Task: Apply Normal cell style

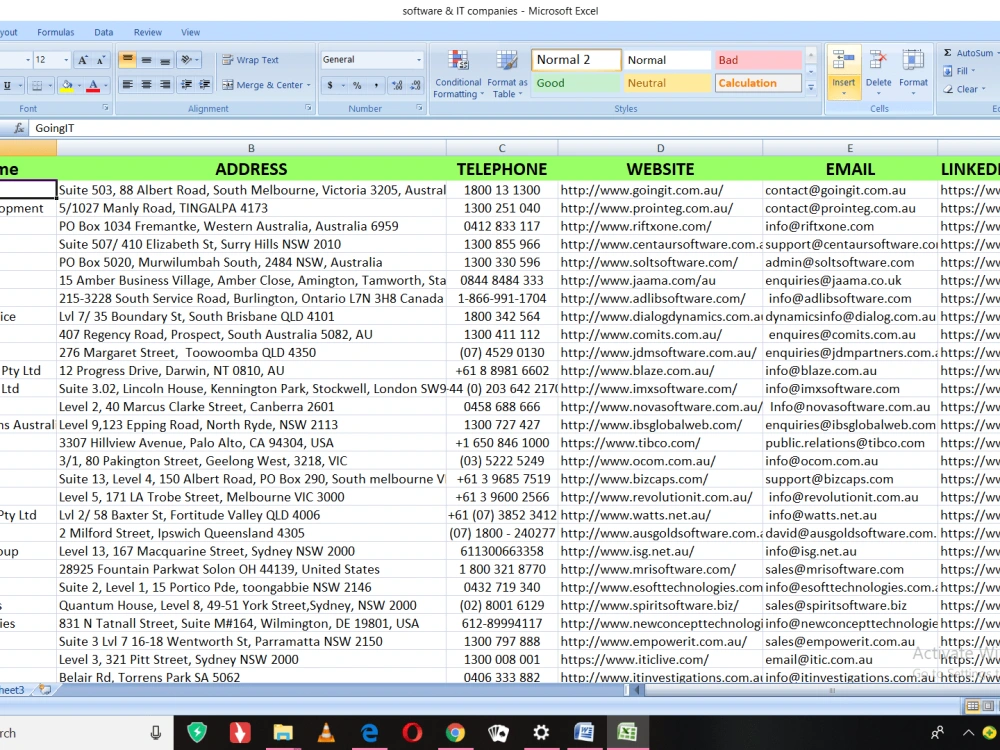Action: pyautogui.click(x=666, y=60)
